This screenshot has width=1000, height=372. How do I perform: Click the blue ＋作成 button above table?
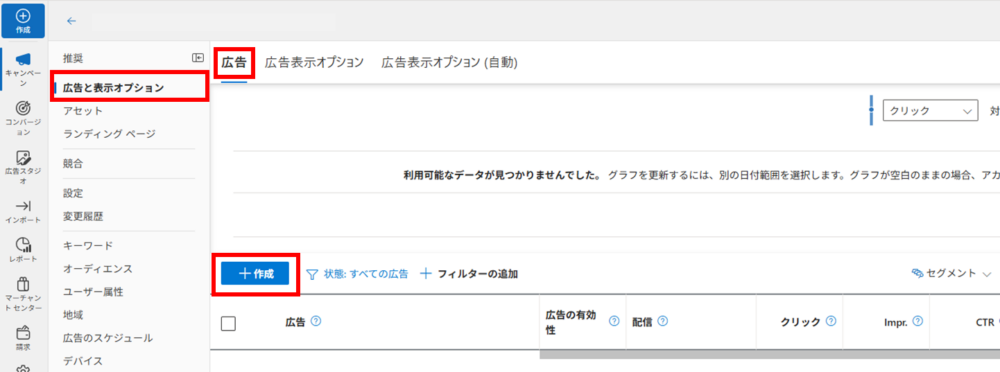tap(255, 273)
